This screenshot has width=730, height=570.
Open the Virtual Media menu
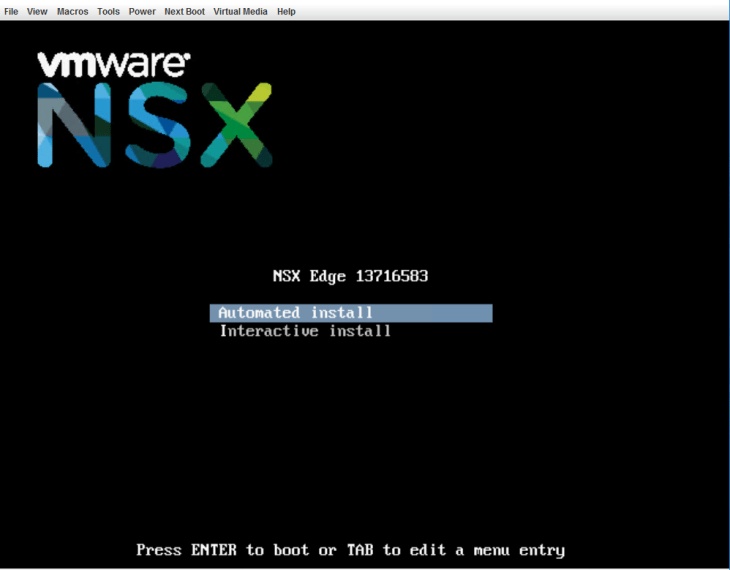[x=240, y=12]
